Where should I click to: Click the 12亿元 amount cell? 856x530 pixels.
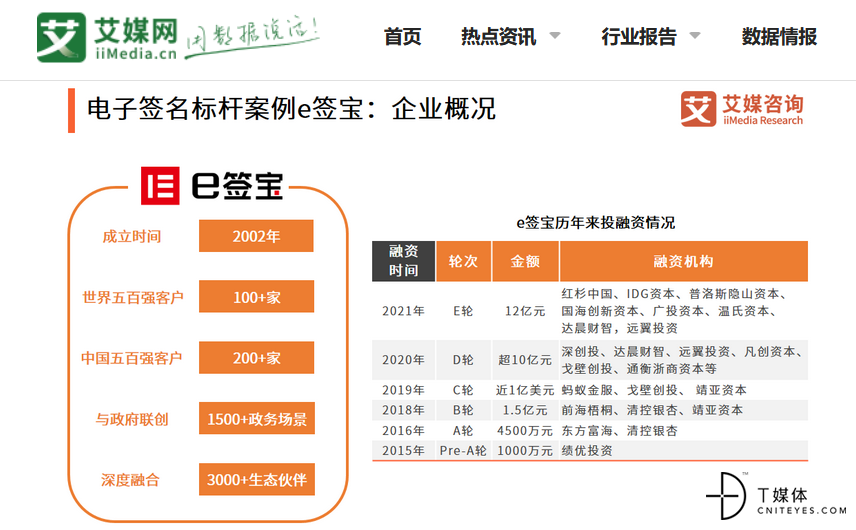525,311
